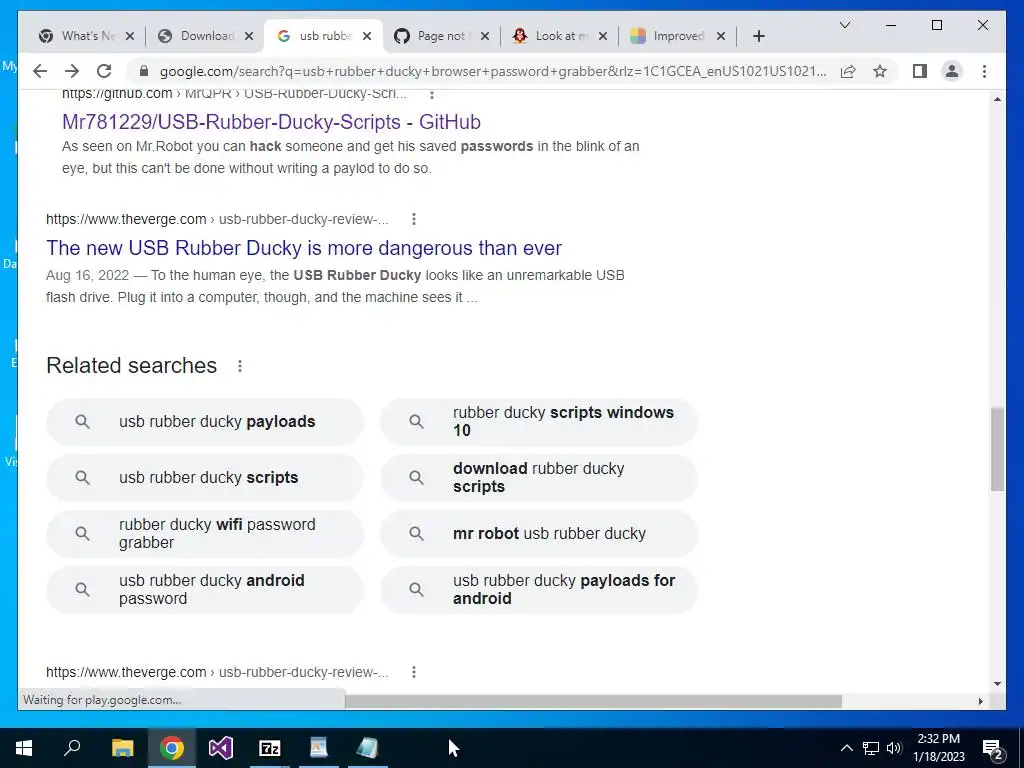Go forward with the arrow button

point(72,71)
